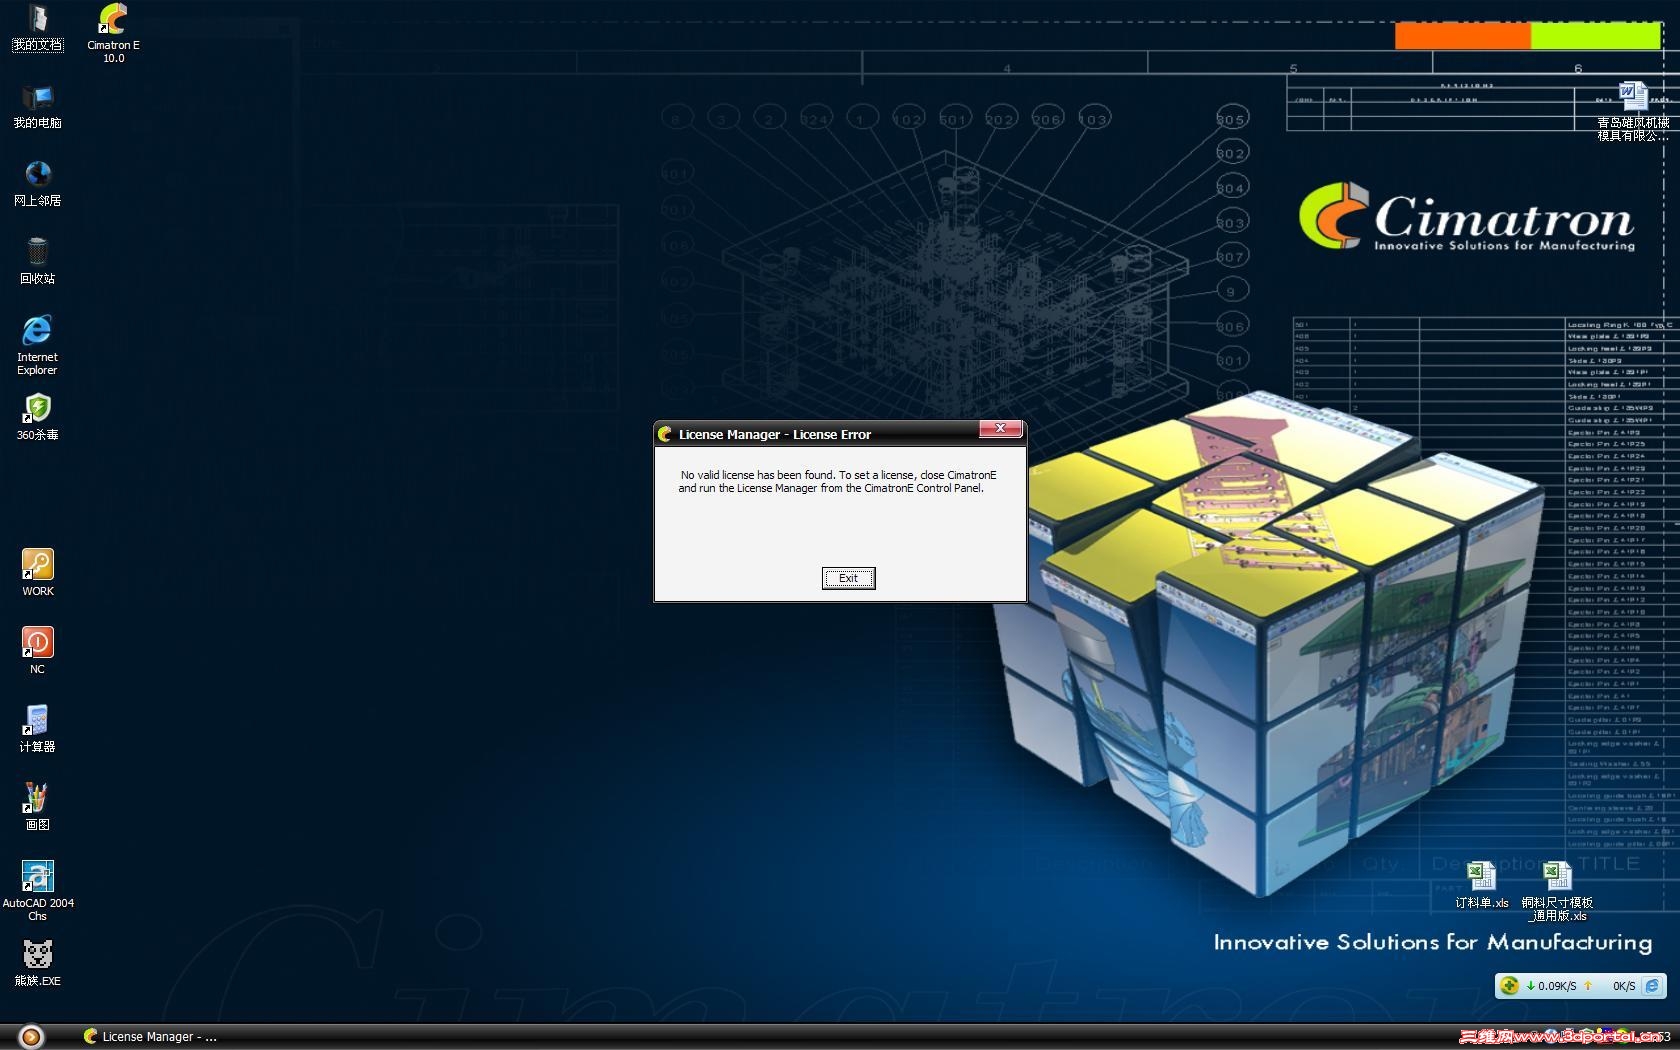Select the Internet Explorer desktop icon
The width and height of the screenshot is (1680, 1050).
pos(37,345)
